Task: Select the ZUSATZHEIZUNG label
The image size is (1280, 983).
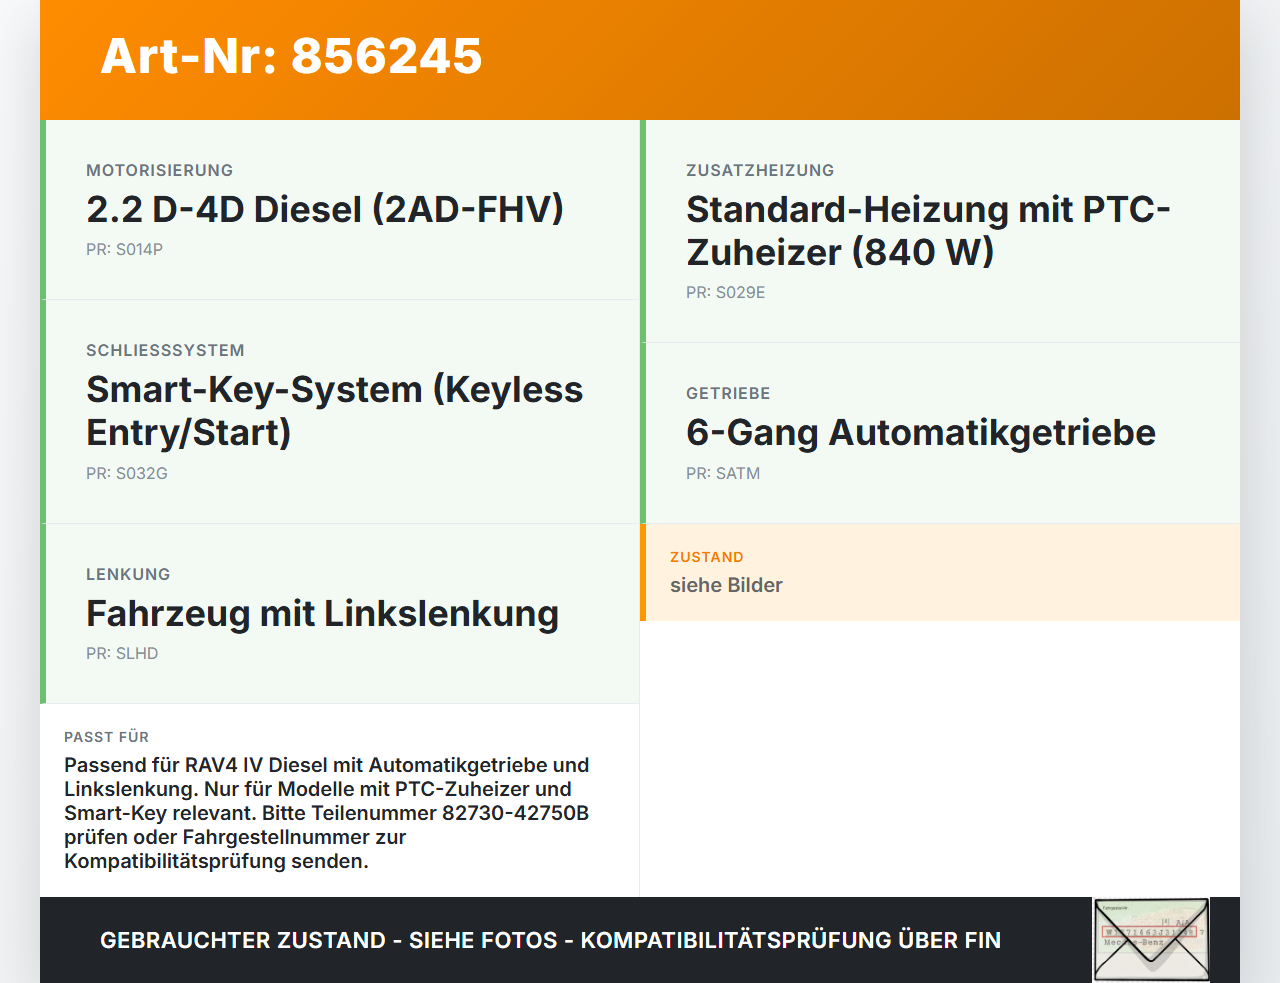Action: tap(760, 171)
